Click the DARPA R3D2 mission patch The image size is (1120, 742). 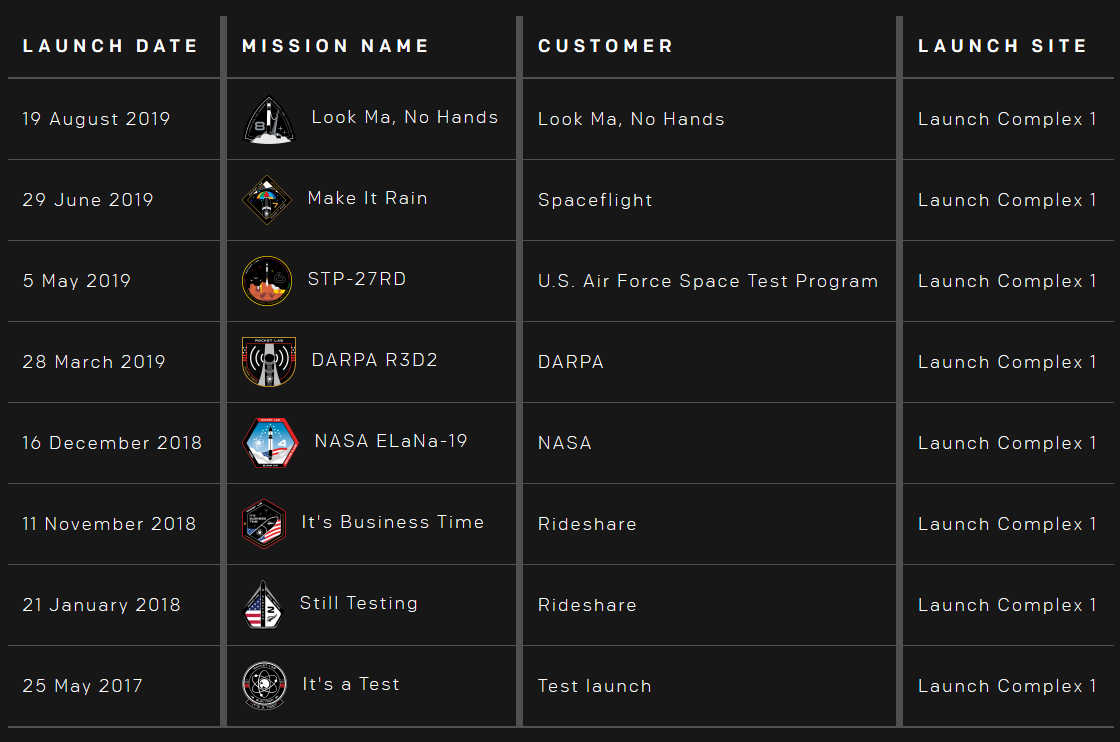[x=268, y=362]
